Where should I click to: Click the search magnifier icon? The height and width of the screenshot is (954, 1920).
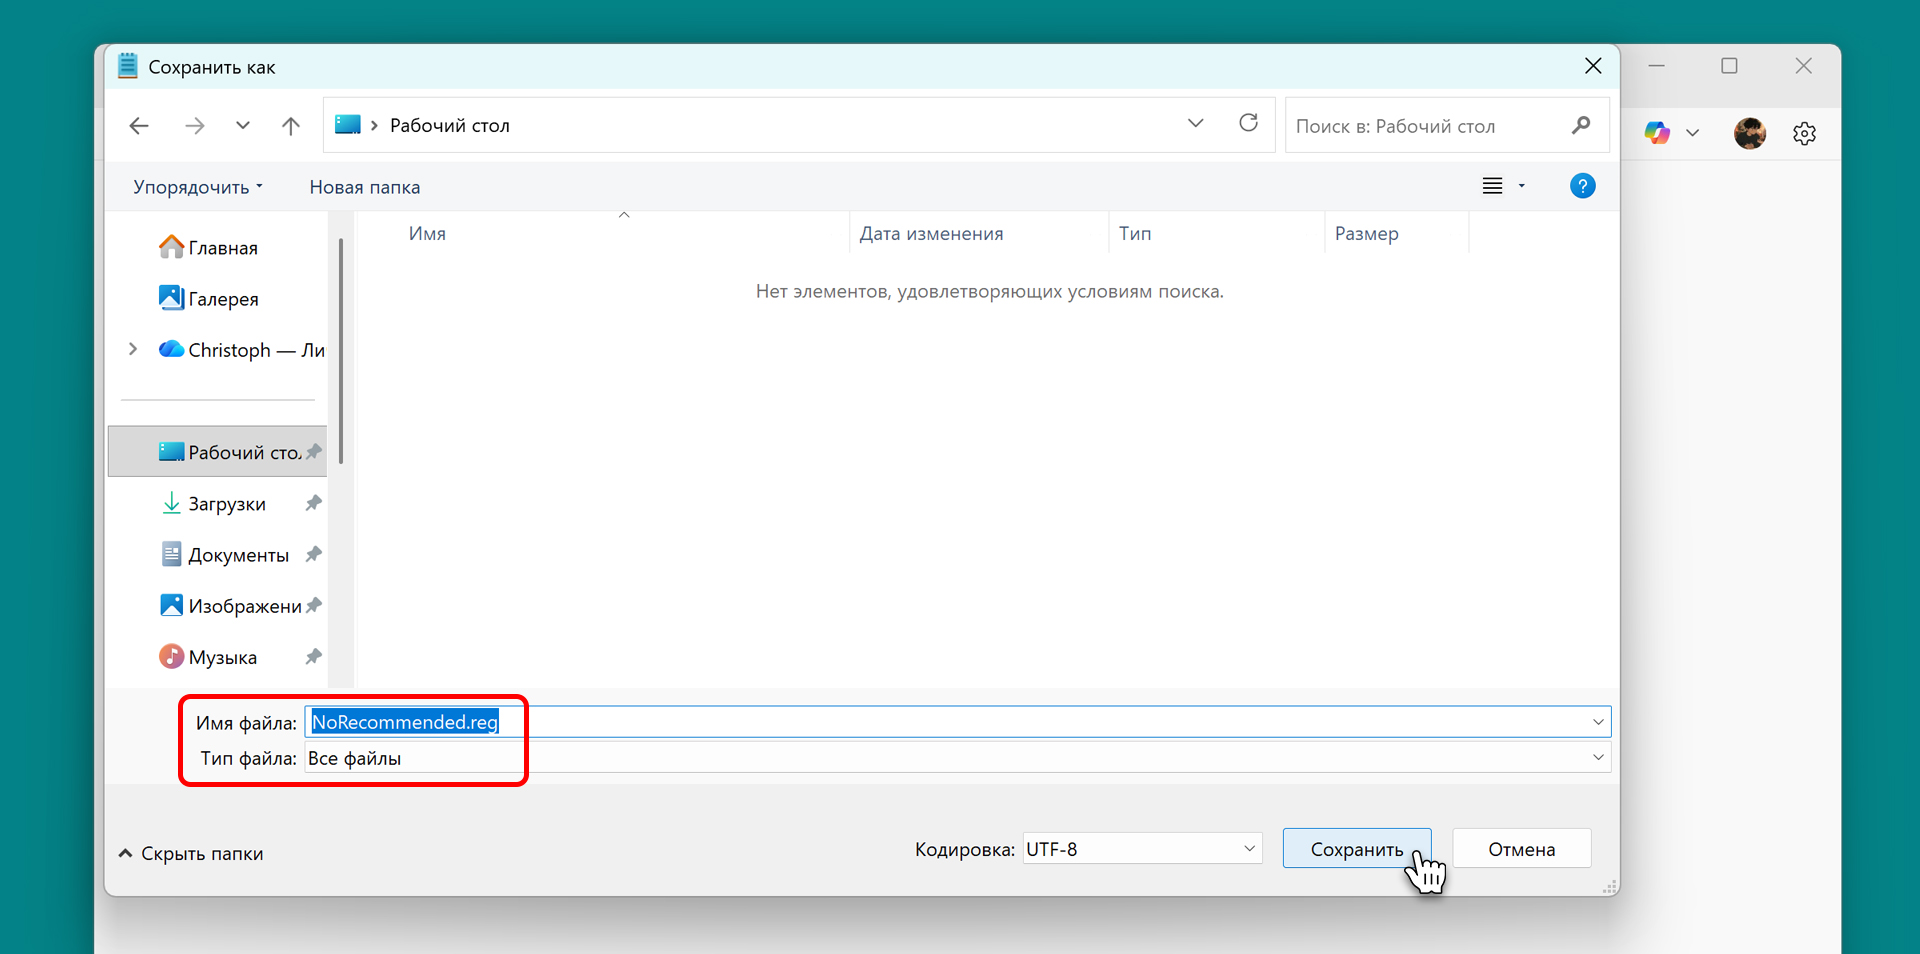1580,126
